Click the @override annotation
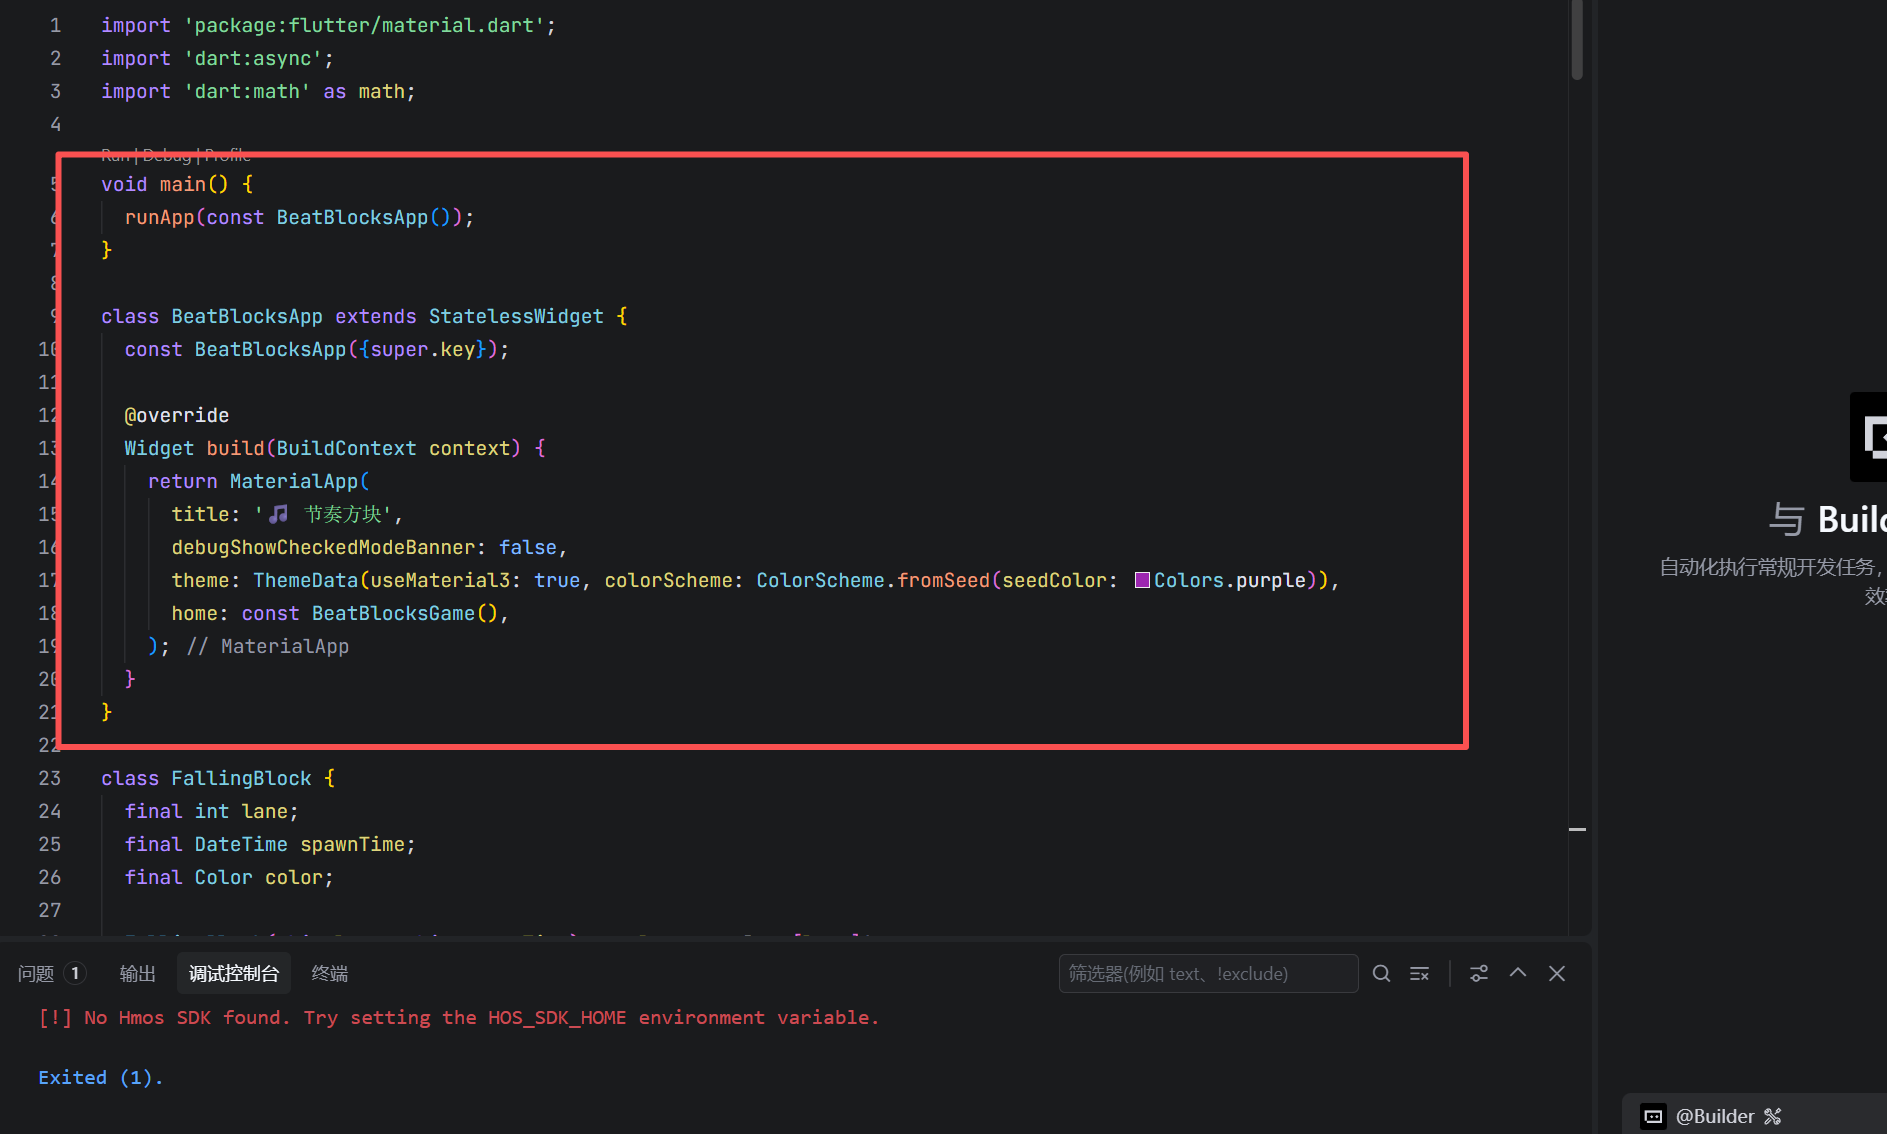Viewport: 1887px width, 1134px height. [x=176, y=415]
